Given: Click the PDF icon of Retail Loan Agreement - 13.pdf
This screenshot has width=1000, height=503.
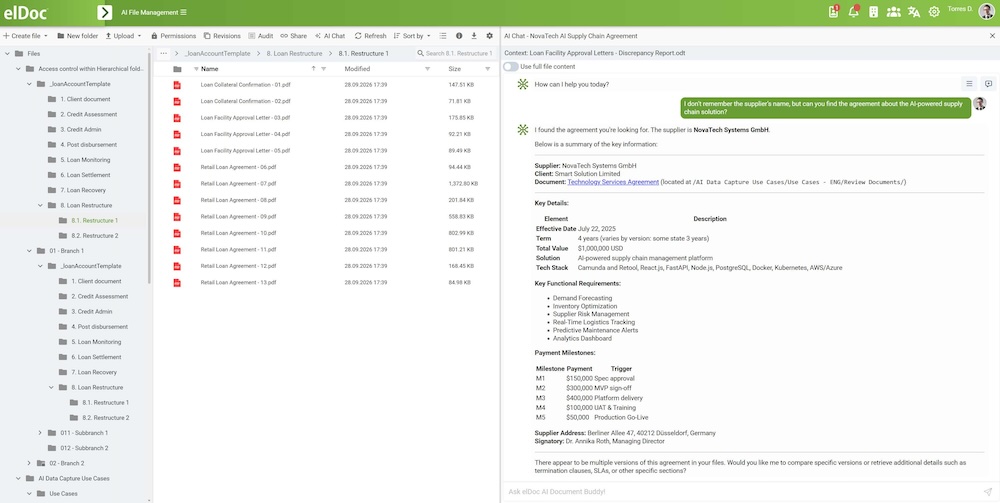Looking at the screenshot, I should 177,282.
